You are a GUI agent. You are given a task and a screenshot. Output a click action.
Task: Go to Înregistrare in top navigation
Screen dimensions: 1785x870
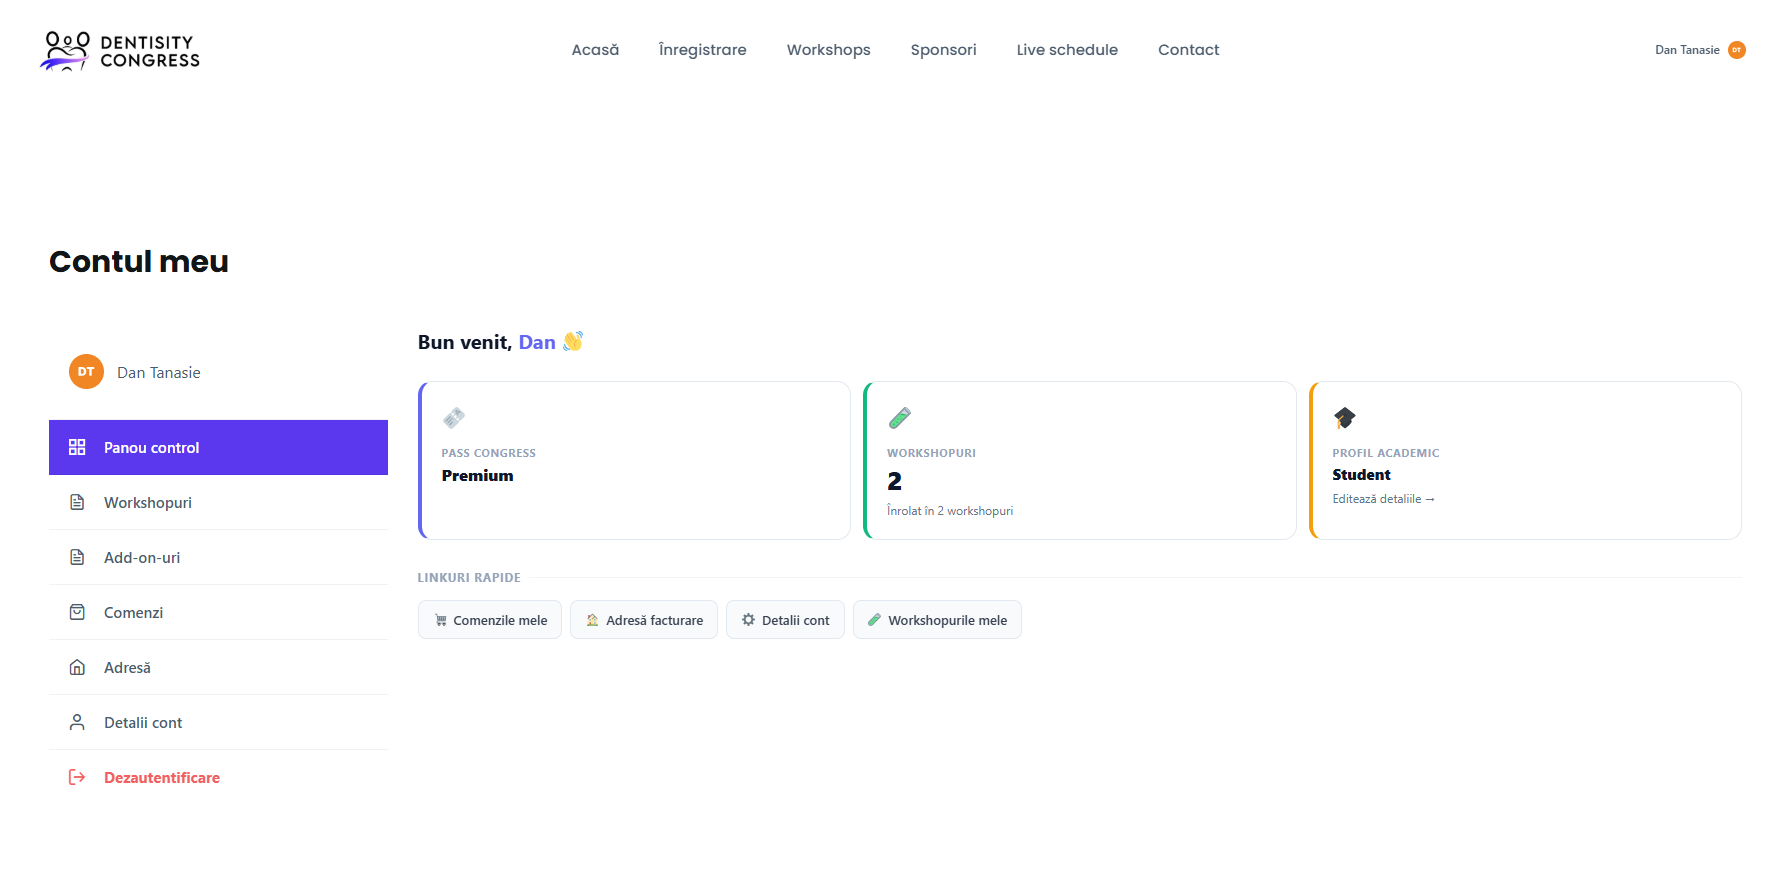703,50
